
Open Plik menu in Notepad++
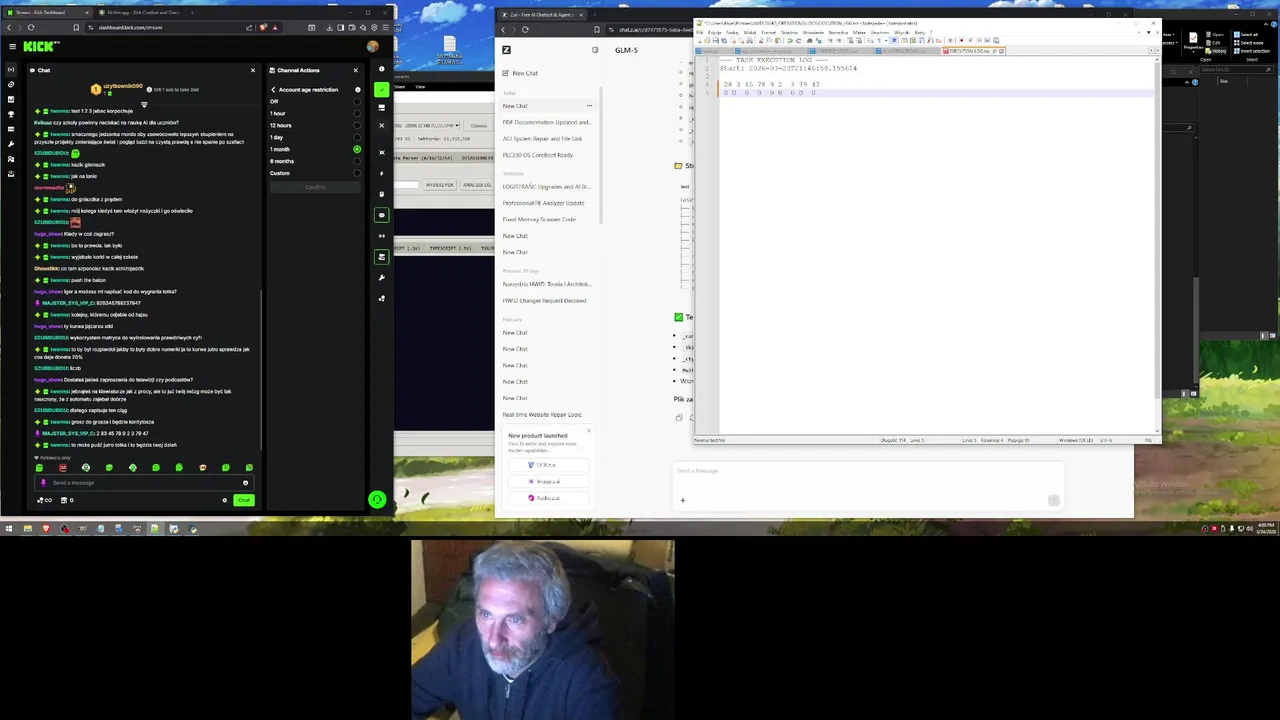pyautogui.click(x=700, y=32)
